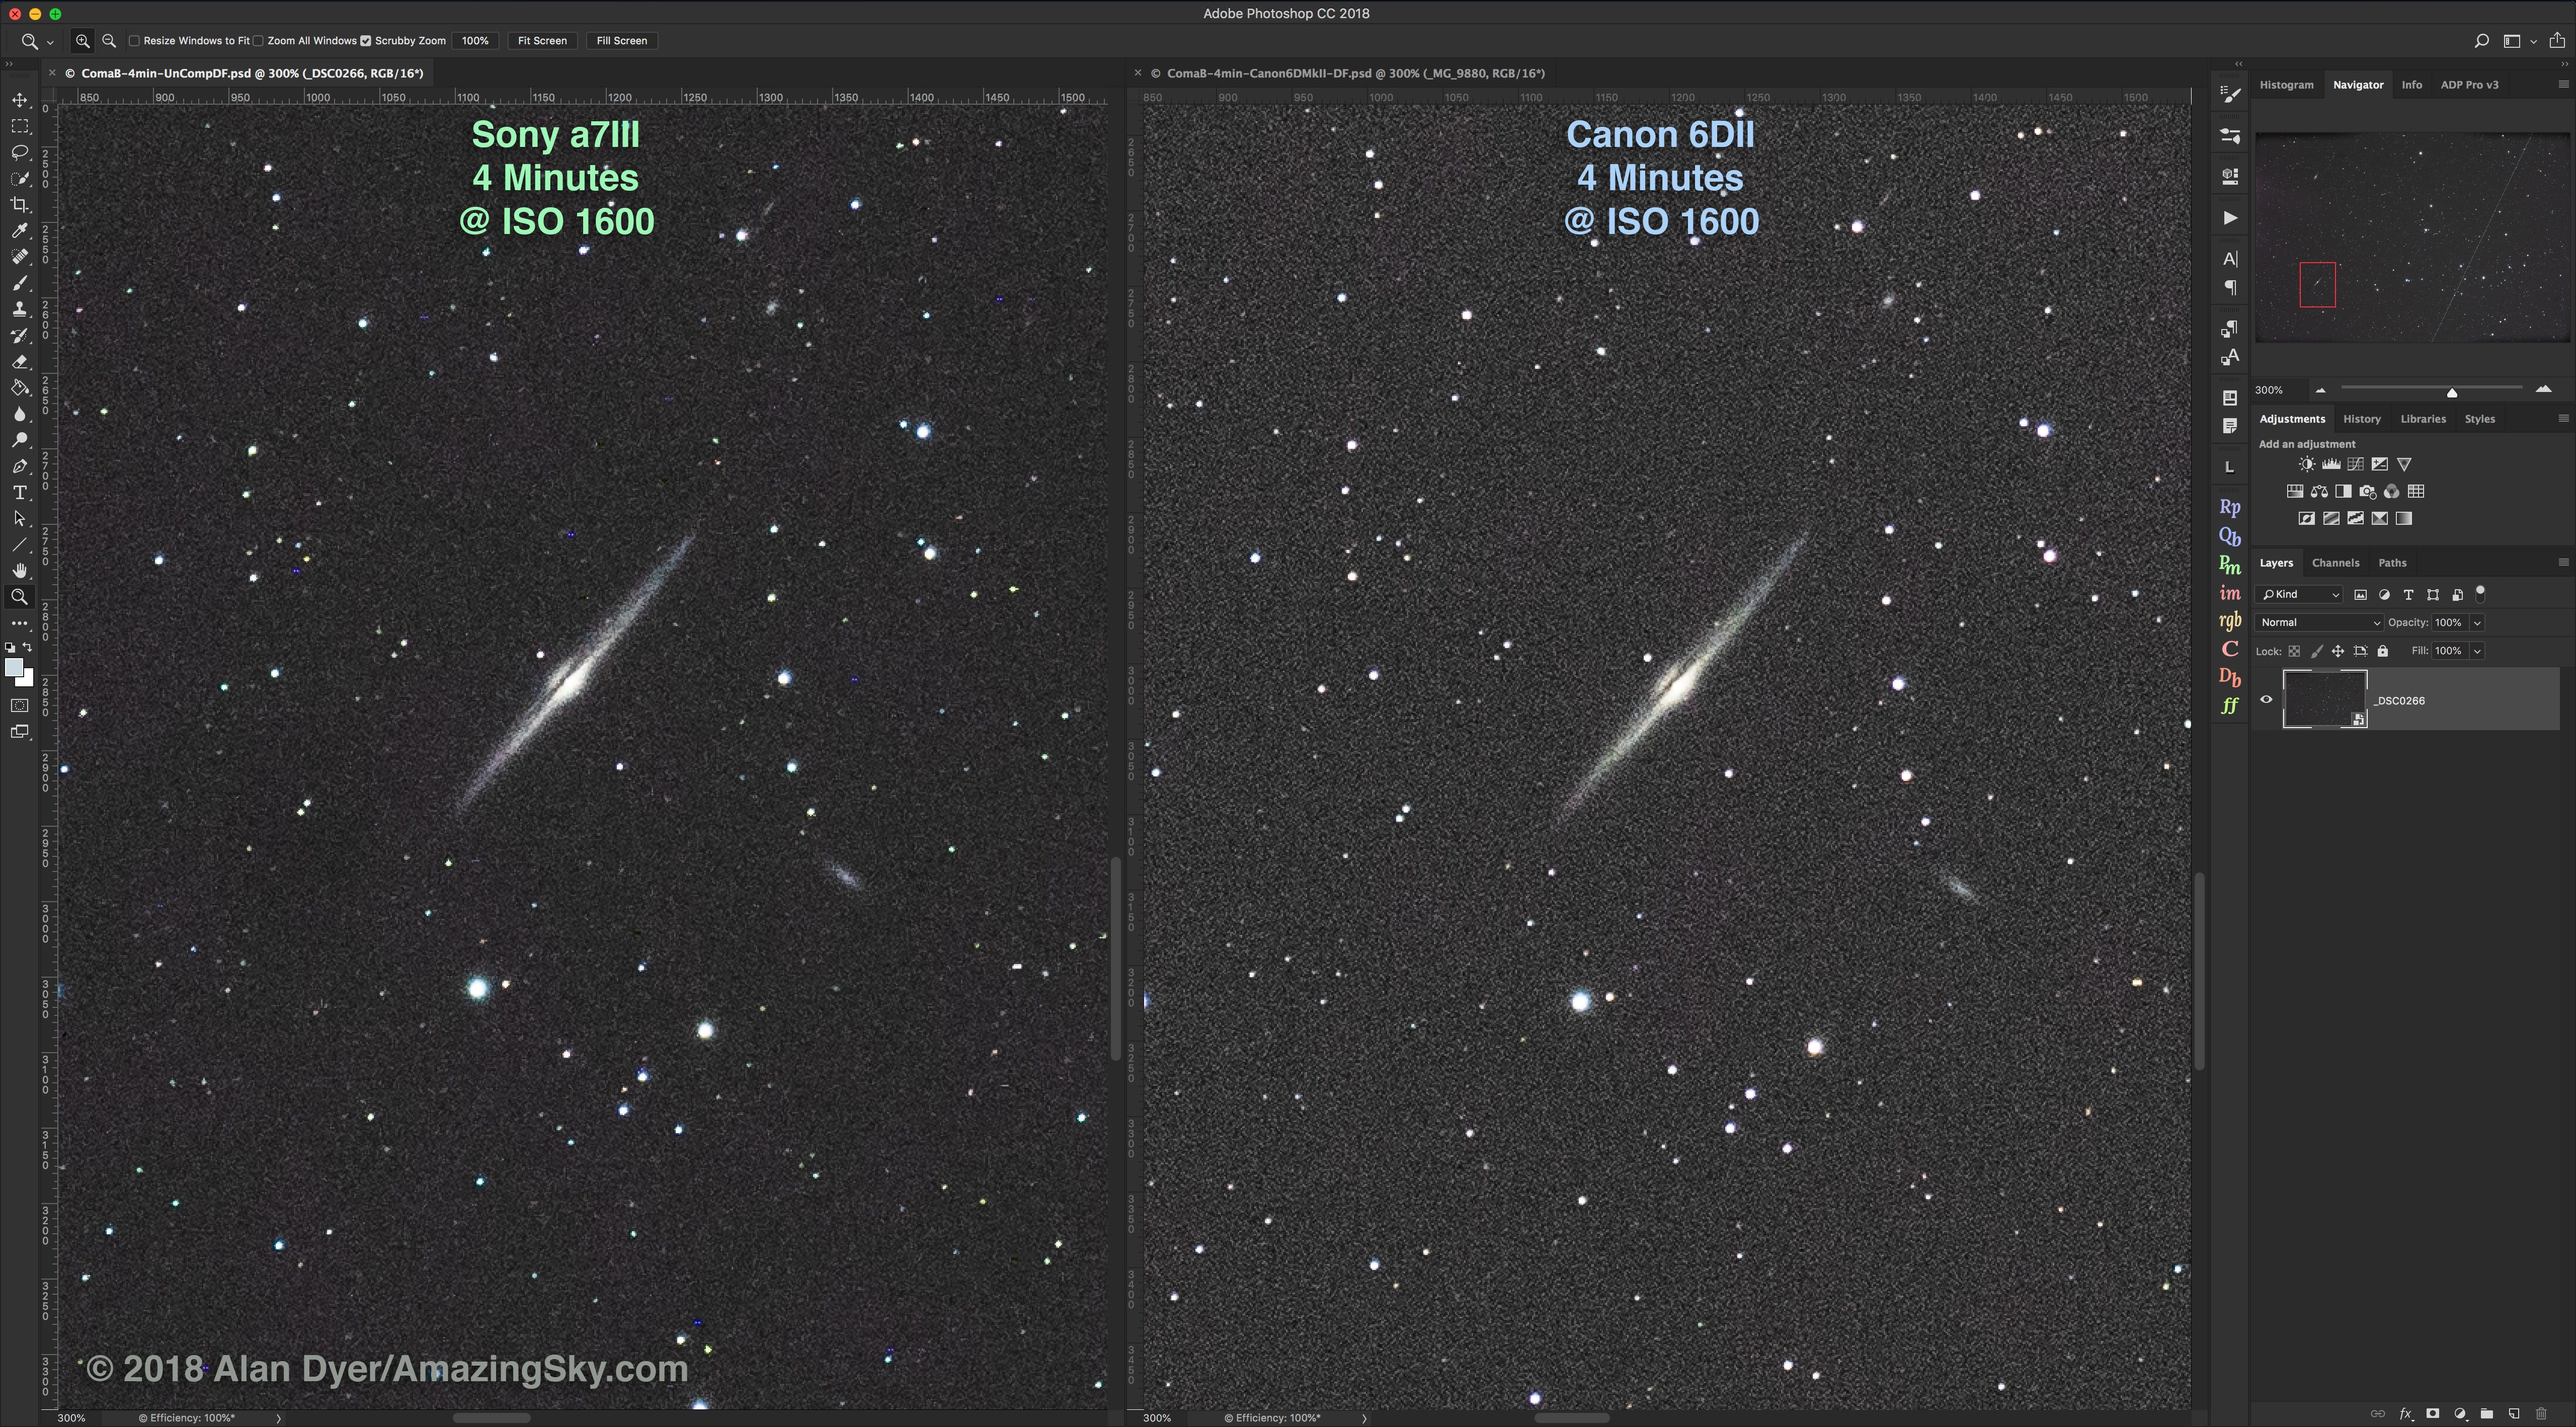
Task: Activate the Eyedropper tool
Action: pos(20,230)
